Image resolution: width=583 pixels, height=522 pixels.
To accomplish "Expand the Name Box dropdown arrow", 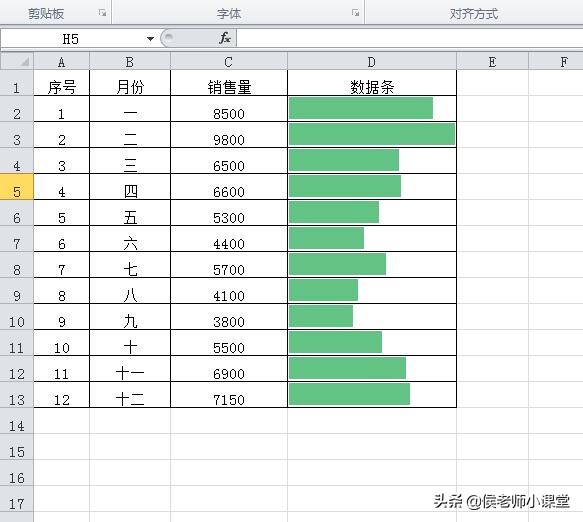I will point(150,39).
